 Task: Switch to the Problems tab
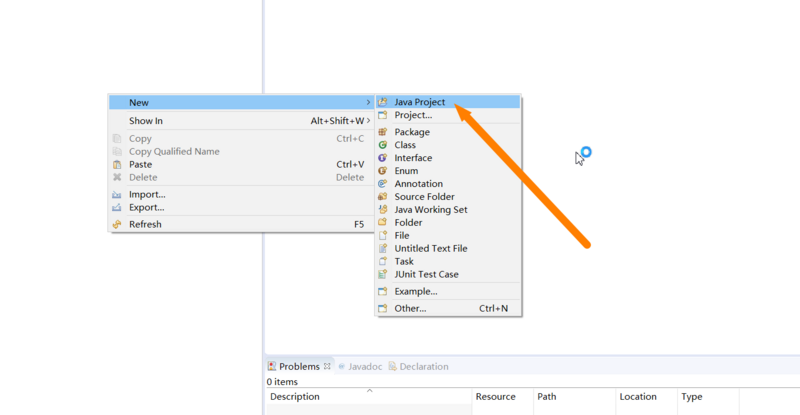pos(299,367)
